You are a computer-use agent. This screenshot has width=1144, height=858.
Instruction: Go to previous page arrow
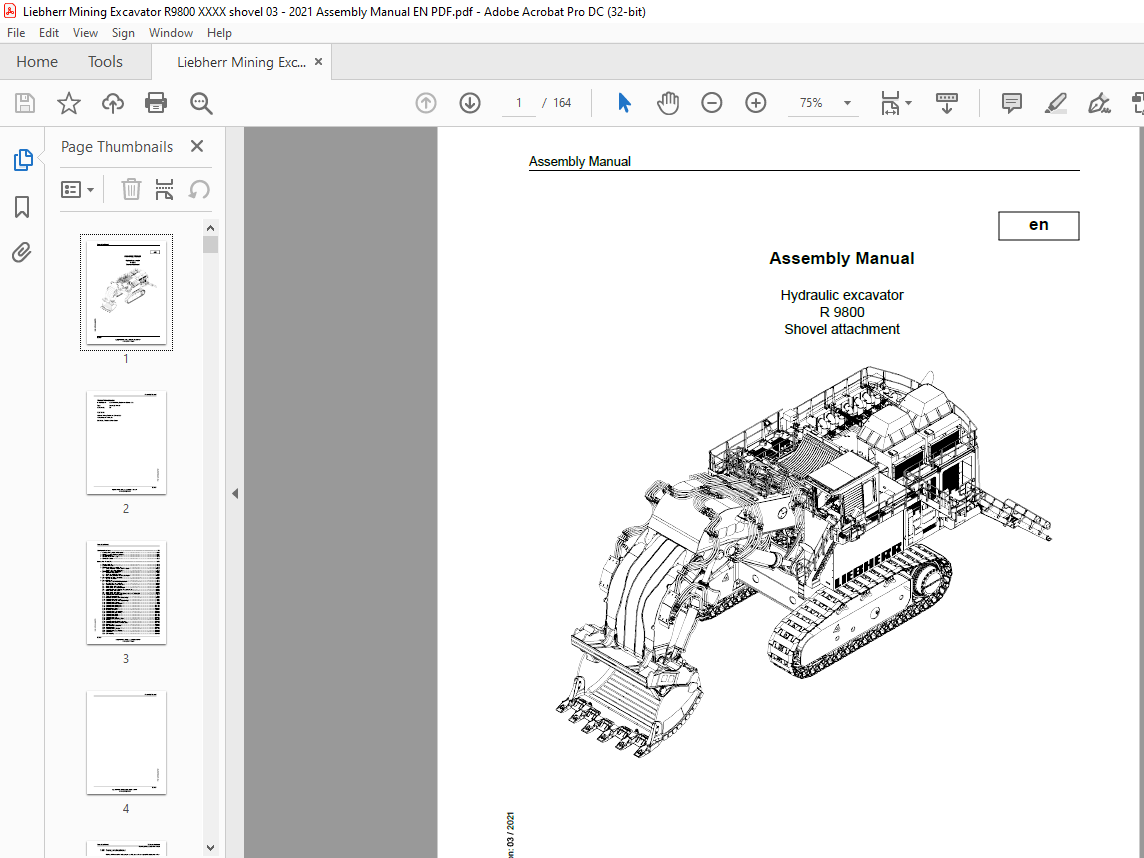tap(426, 103)
